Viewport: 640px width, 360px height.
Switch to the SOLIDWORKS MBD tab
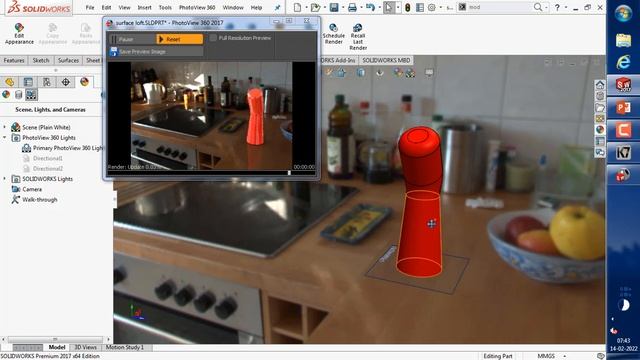click(x=386, y=60)
